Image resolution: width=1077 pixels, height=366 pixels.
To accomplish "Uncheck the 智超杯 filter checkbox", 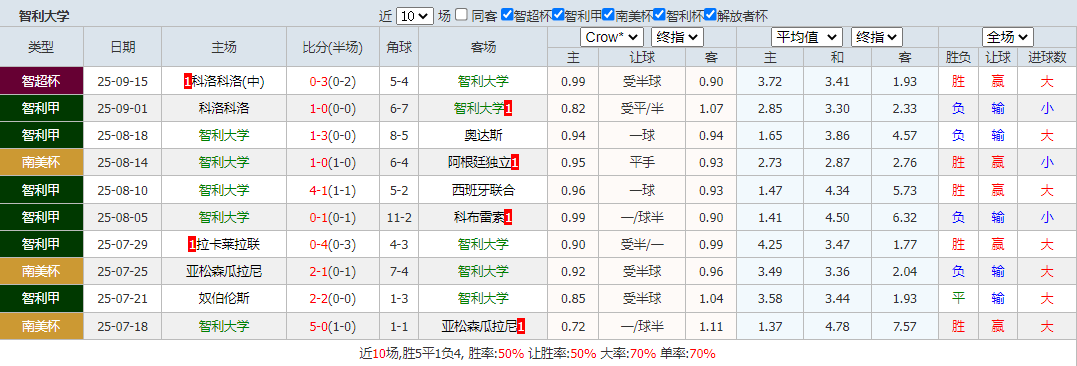I will click(507, 14).
